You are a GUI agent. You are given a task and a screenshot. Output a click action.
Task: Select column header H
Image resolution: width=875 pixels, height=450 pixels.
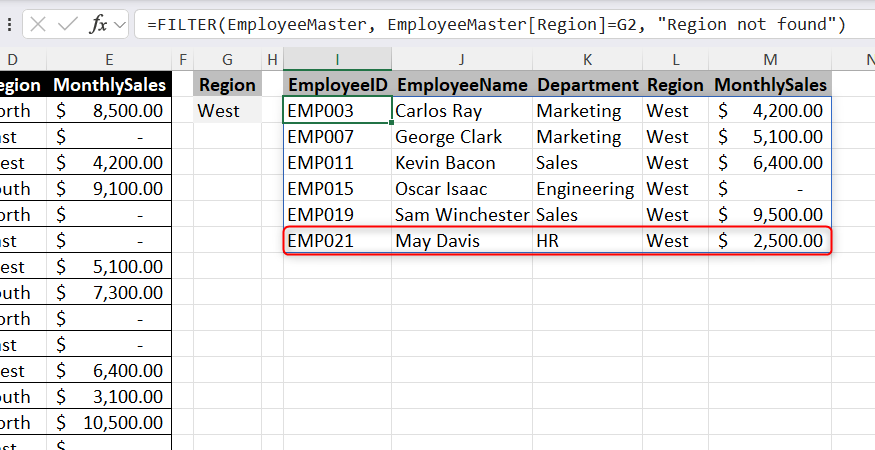[272, 59]
